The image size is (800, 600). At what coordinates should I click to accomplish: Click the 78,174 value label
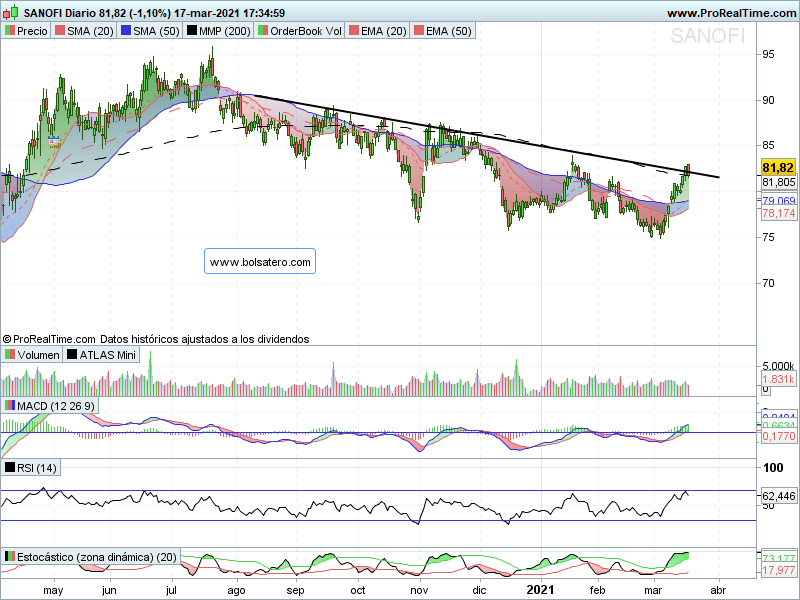(x=778, y=213)
